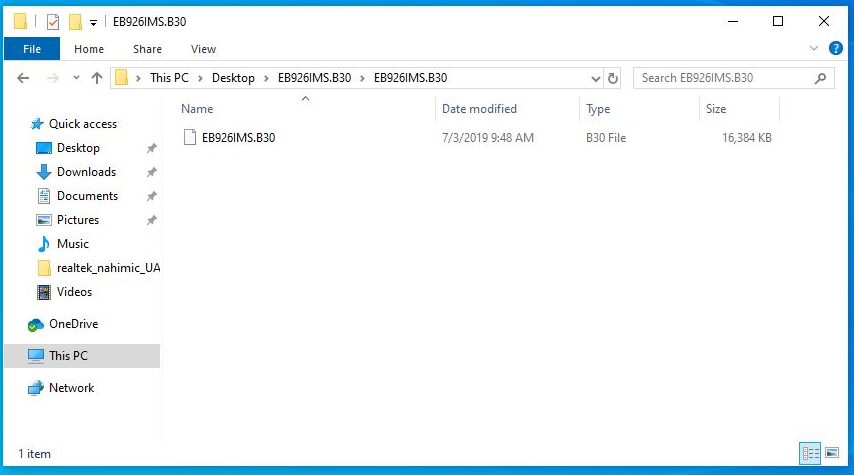Expand the ribbon using the chevron

coord(813,48)
